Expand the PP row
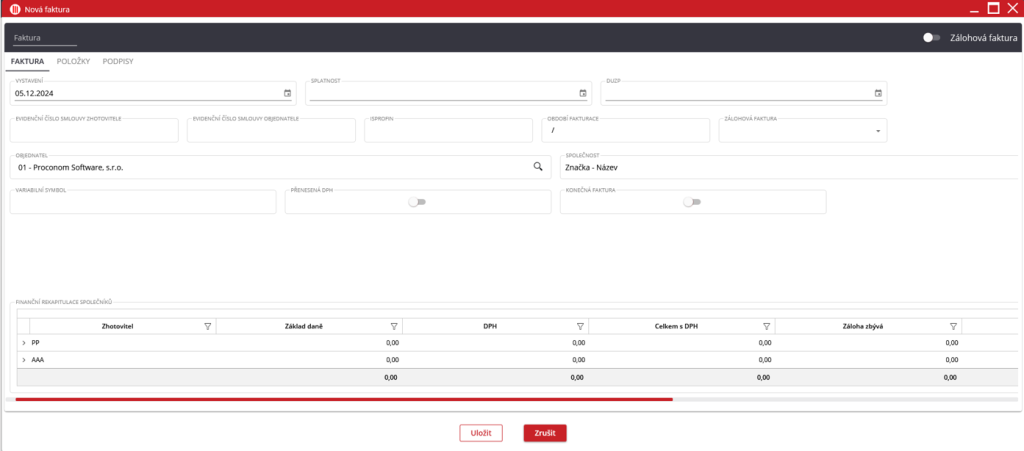 click(x=23, y=343)
